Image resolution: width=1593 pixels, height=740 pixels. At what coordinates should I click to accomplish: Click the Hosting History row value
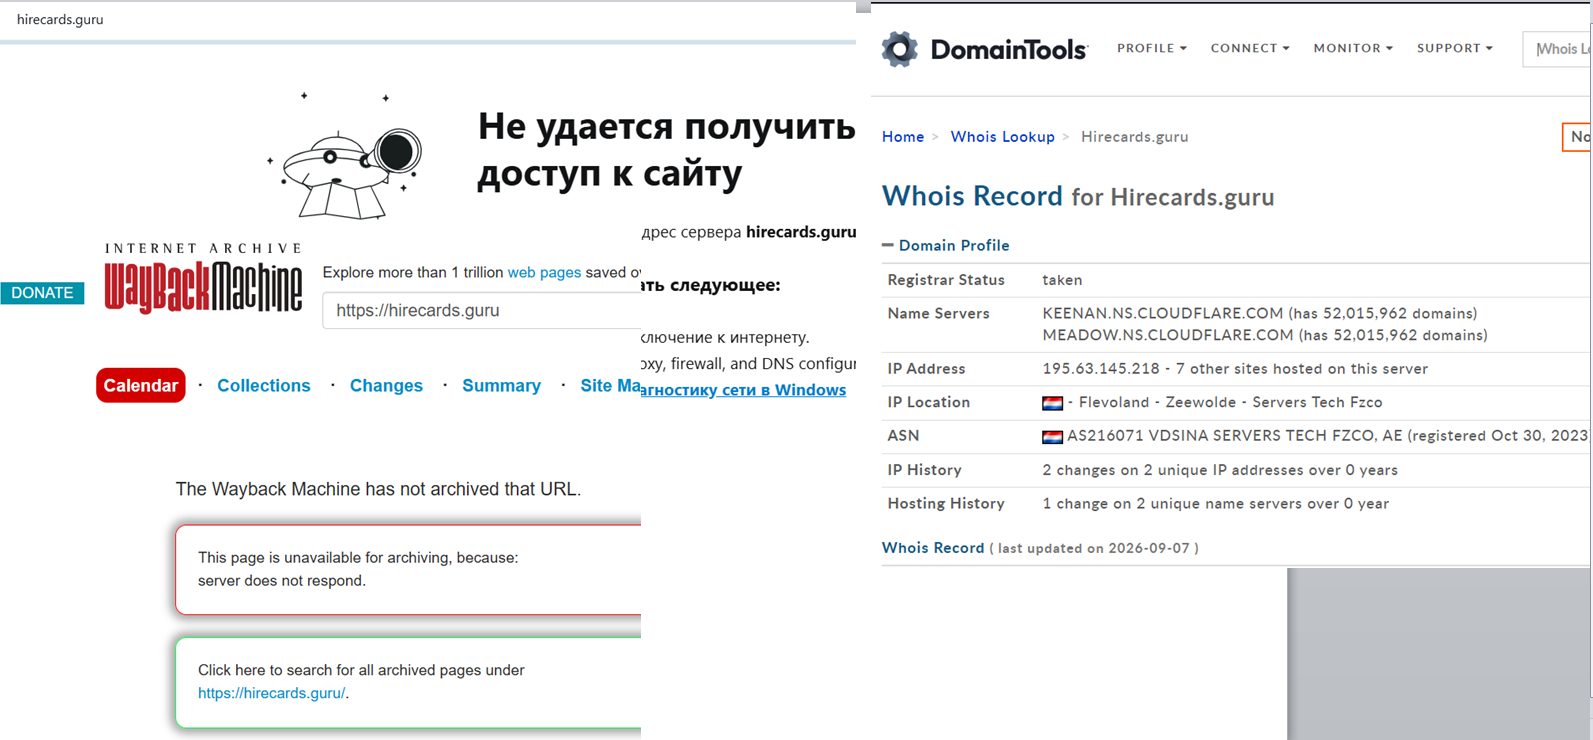tap(1215, 504)
